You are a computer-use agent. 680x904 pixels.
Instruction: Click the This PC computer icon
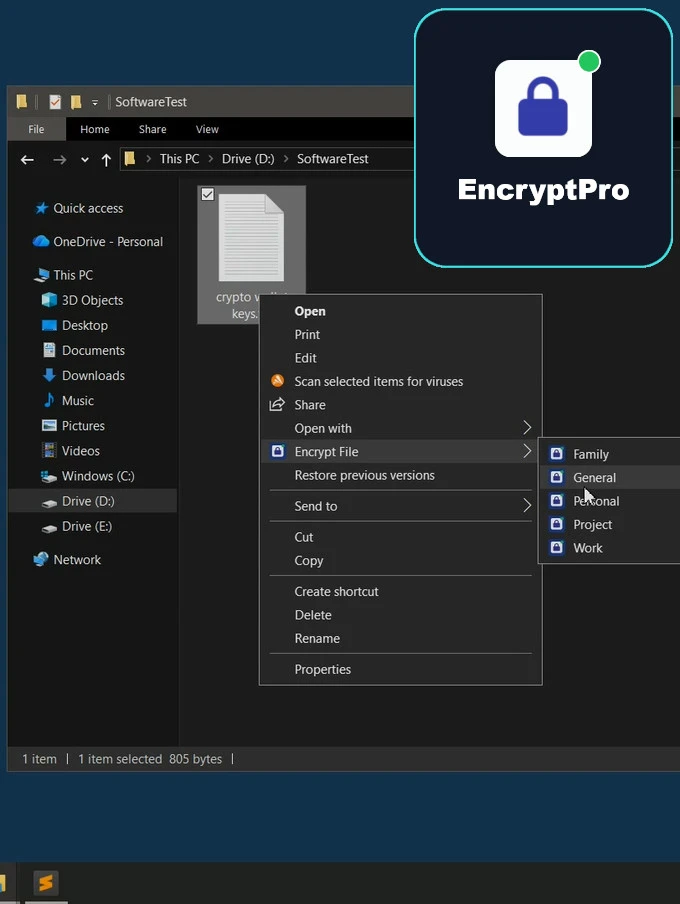tap(42, 275)
